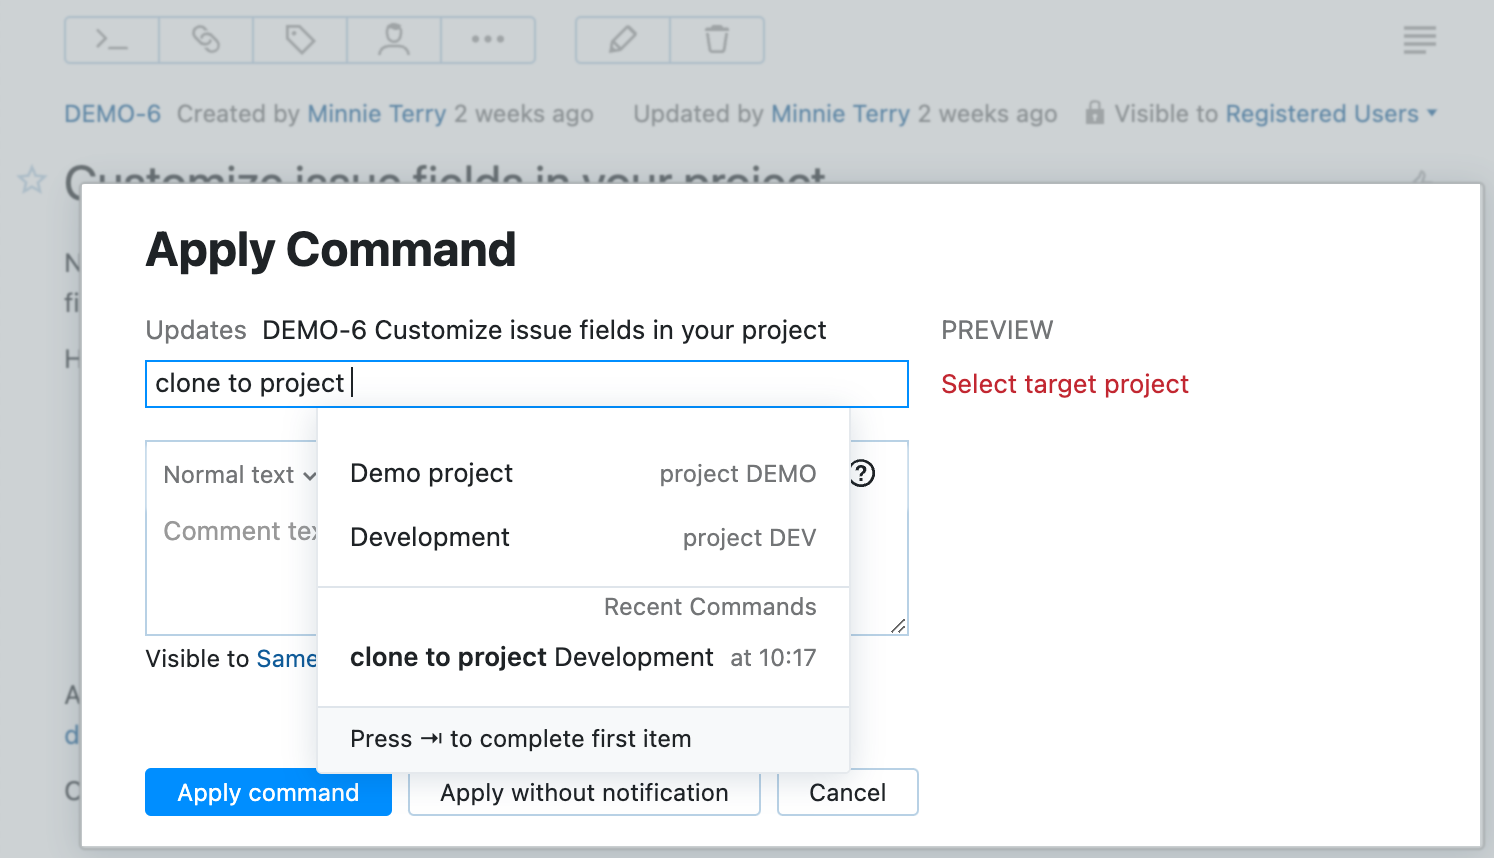Click the visibility lock icon
The height and width of the screenshot is (858, 1494).
(x=1096, y=112)
